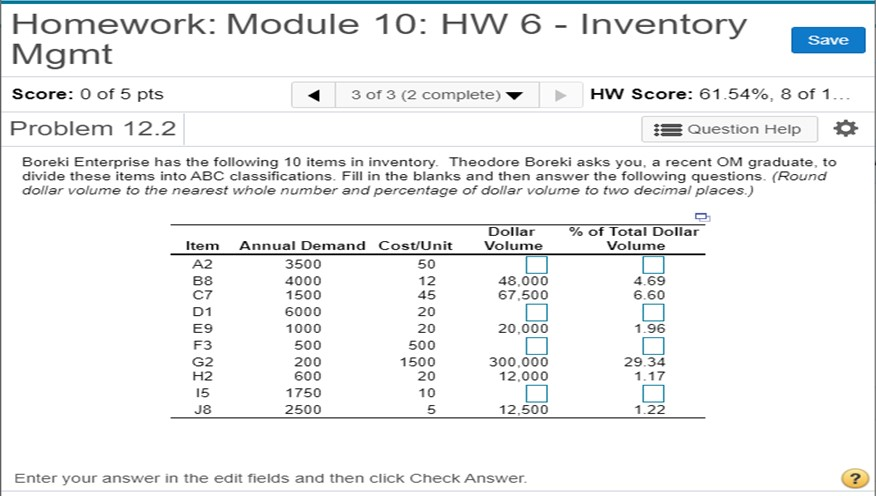The image size is (876, 496).
Task: Click the '67,500' dollar volume for C7
Action: pos(523,295)
